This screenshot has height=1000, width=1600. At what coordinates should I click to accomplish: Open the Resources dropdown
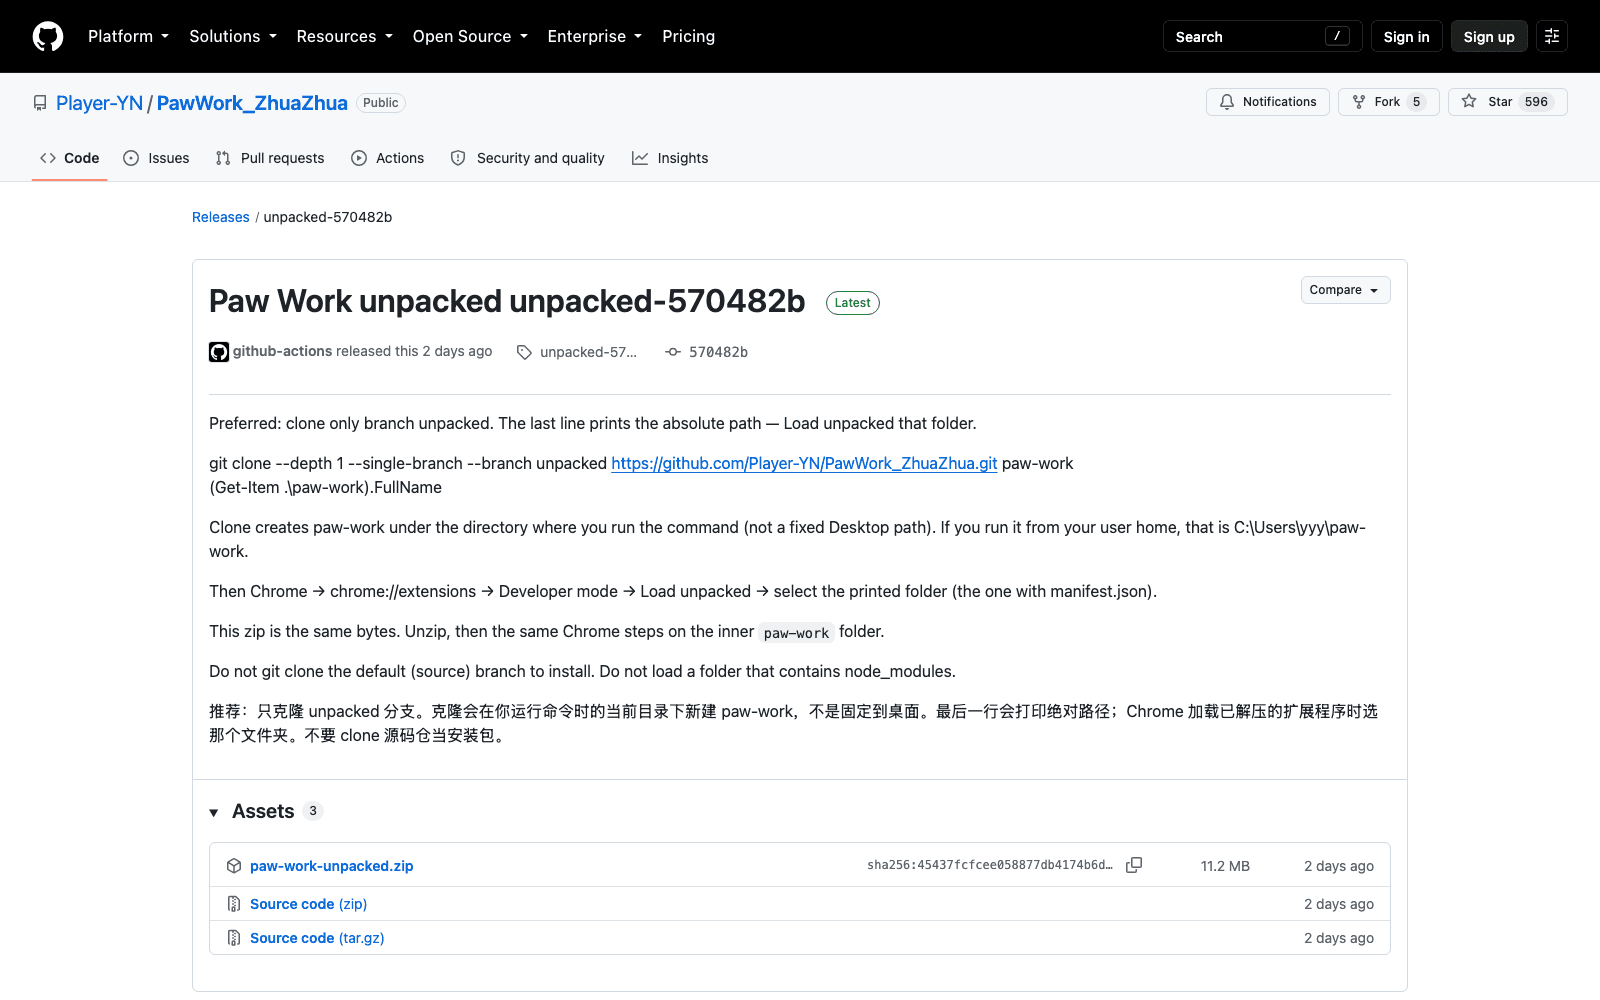(x=344, y=36)
